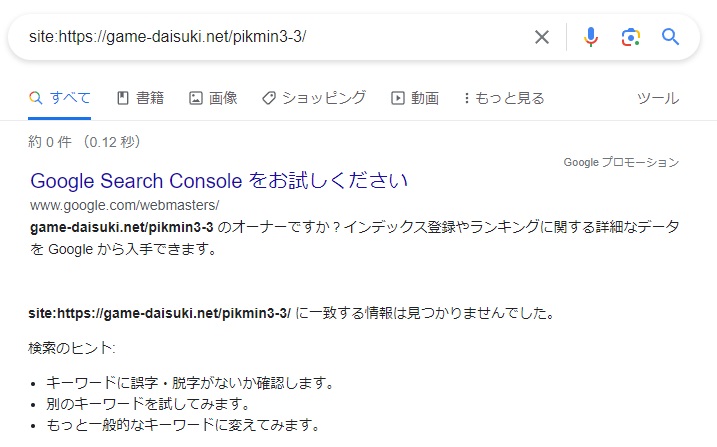Image resolution: width=717 pixels, height=447 pixels.
Task: Open Google Search Console をお試しください link
Action: (x=219, y=181)
